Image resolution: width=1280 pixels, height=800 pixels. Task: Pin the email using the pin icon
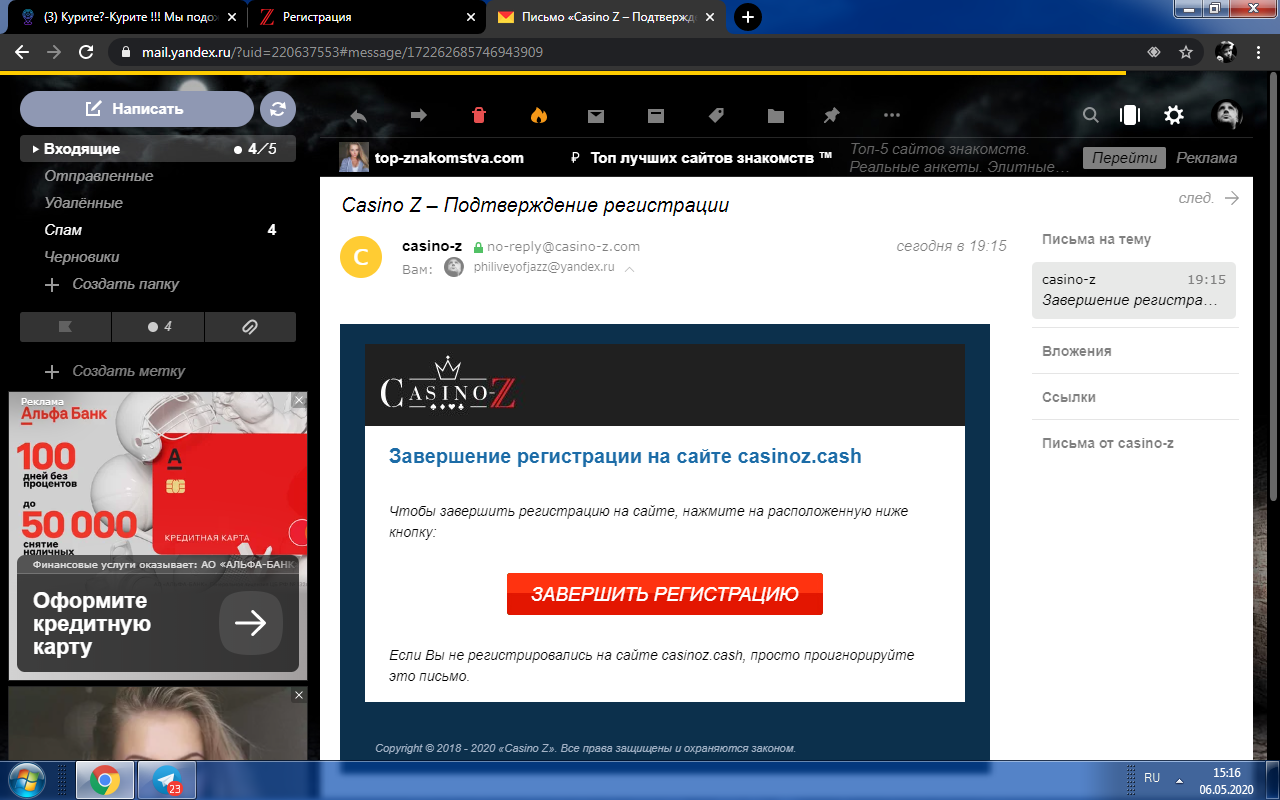point(832,116)
